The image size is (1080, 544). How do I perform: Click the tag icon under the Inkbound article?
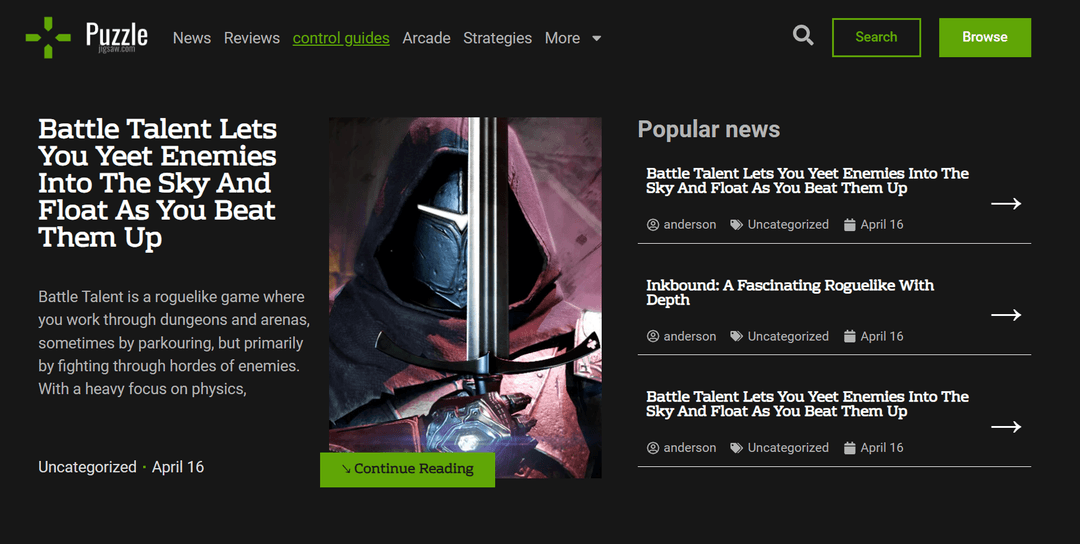pos(736,336)
